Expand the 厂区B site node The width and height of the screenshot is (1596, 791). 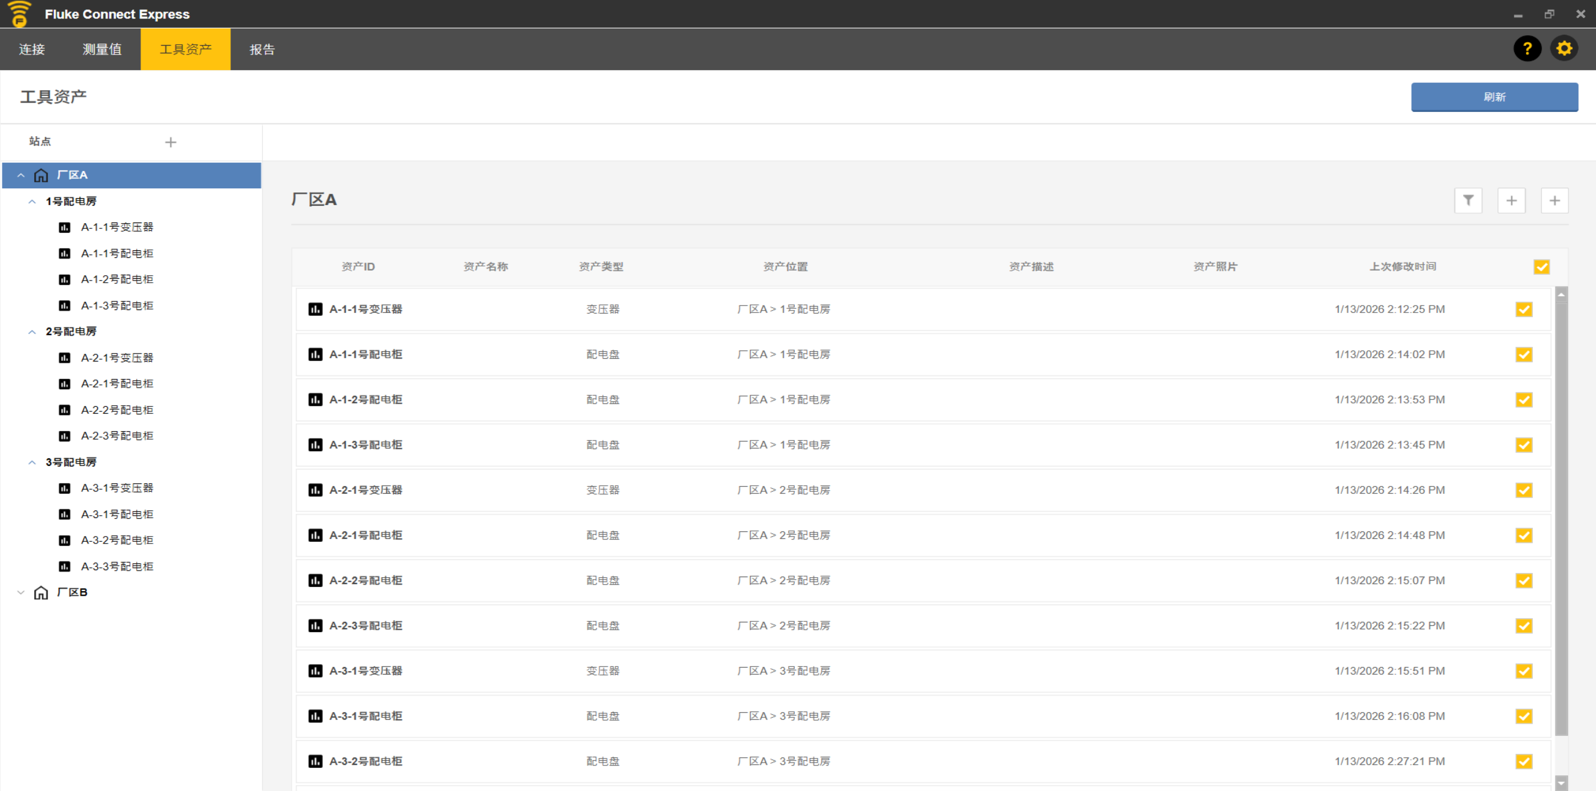coord(21,593)
